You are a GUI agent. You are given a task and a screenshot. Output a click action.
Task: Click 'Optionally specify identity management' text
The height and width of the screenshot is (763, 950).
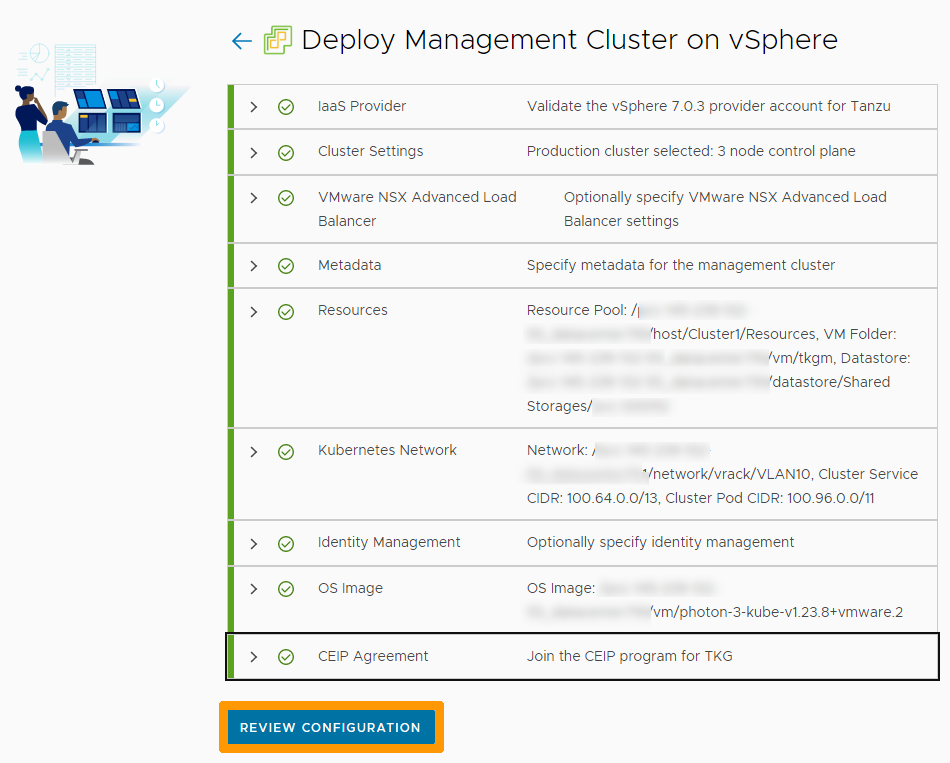click(x=660, y=542)
